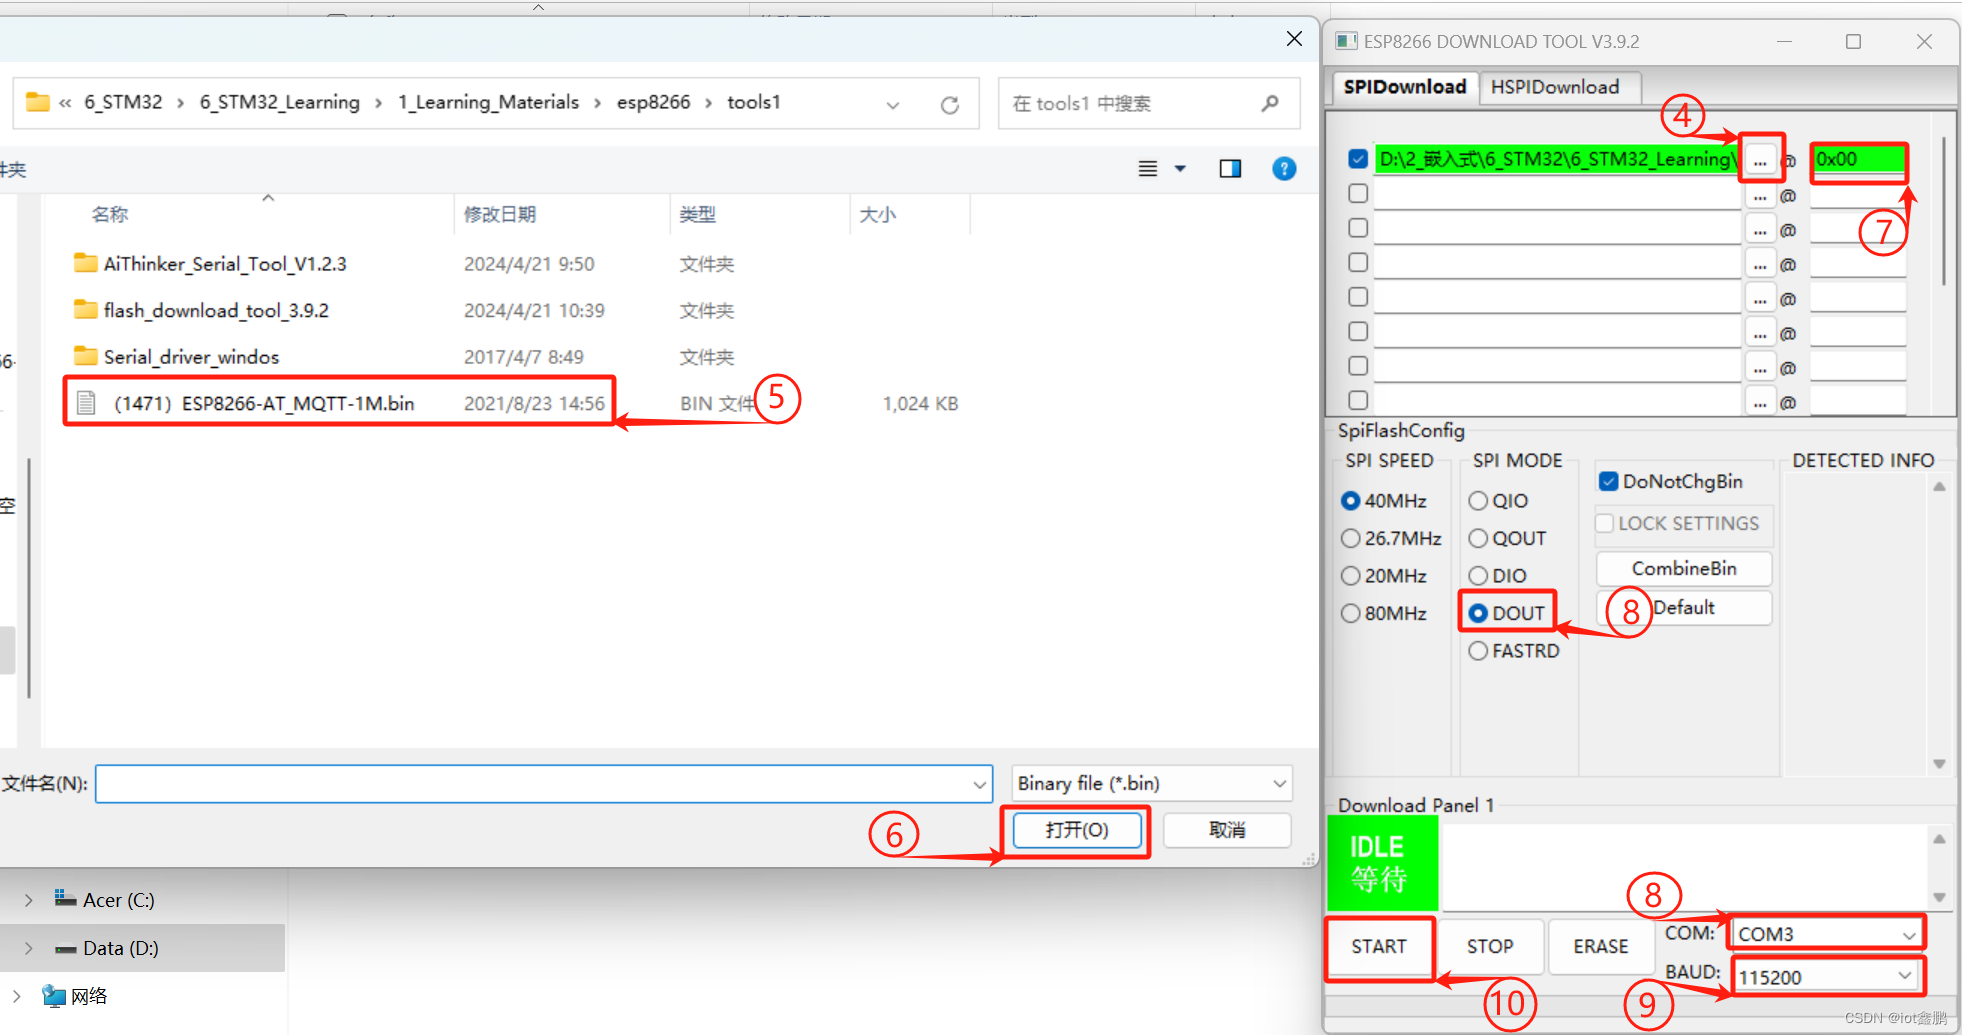This screenshot has width=1962, height=1035.
Task: Click the third row browse '...' button
Action: [1760, 230]
